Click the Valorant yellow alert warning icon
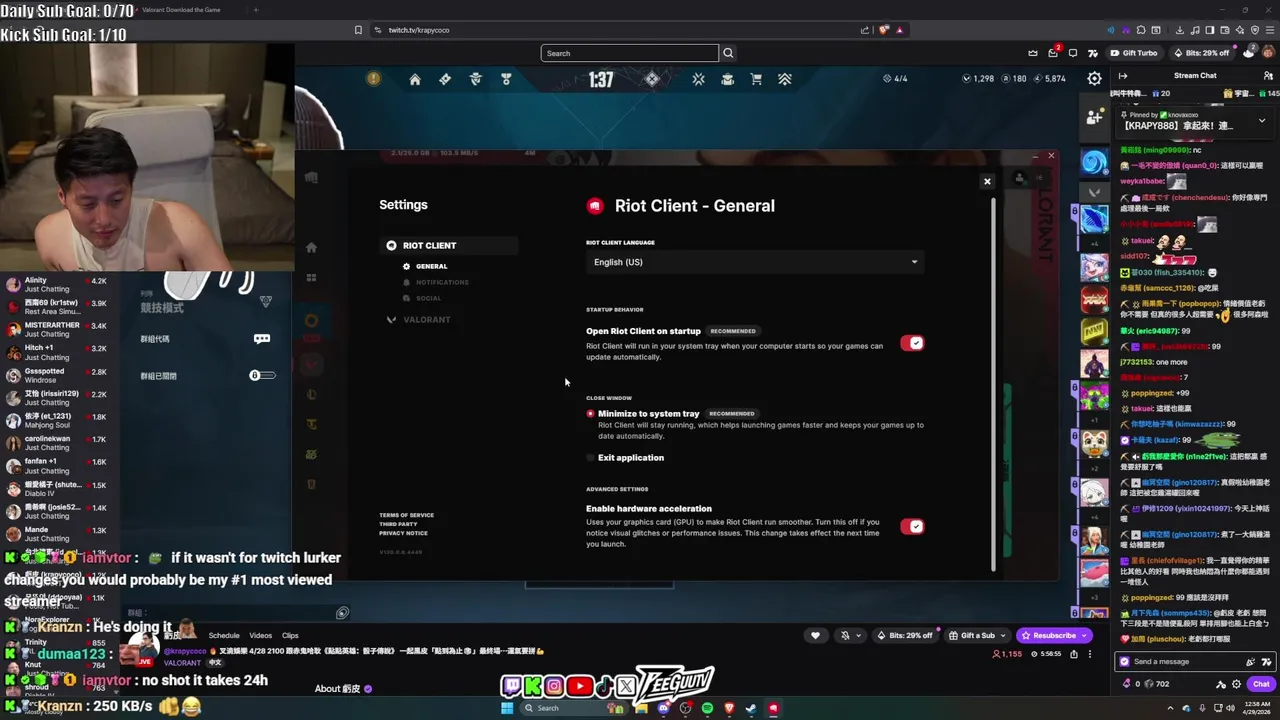This screenshot has width=1280, height=720. point(373,78)
